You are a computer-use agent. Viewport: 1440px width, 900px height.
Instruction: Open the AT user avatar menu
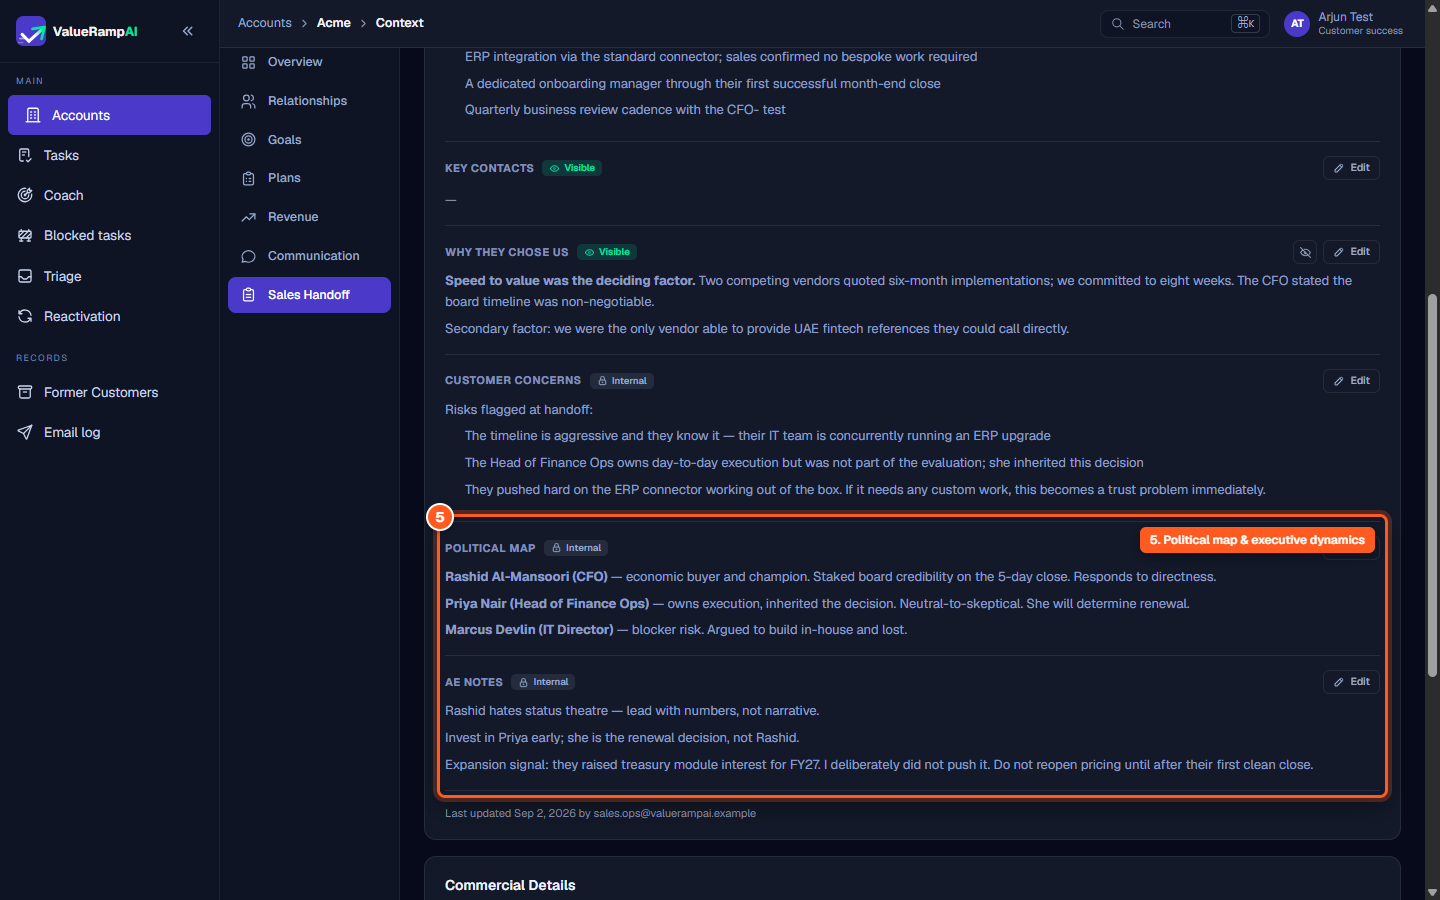coord(1297,24)
